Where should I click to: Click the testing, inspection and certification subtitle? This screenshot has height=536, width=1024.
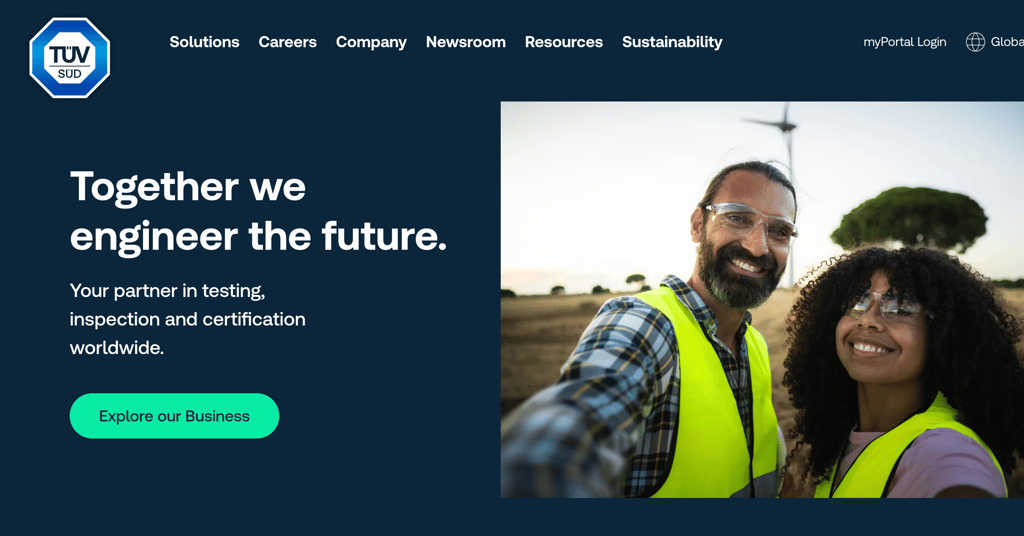tap(187, 319)
